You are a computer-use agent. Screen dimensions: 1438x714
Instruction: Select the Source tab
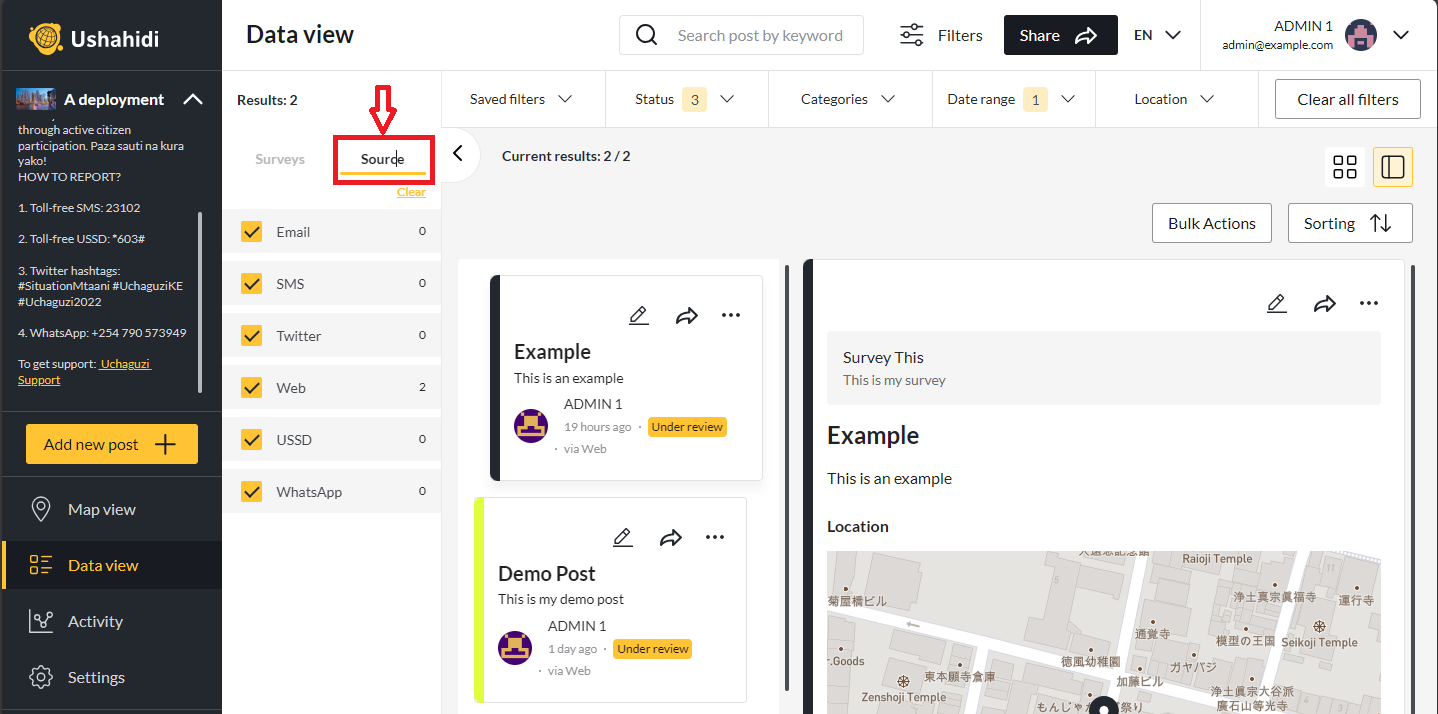pyautogui.click(x=383, y=158)
